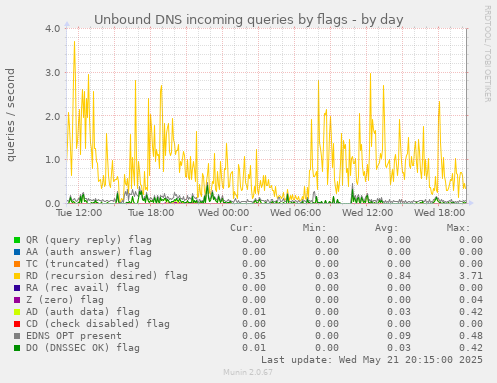Click the RD flag min value 0.03

(x=327, y=276)
